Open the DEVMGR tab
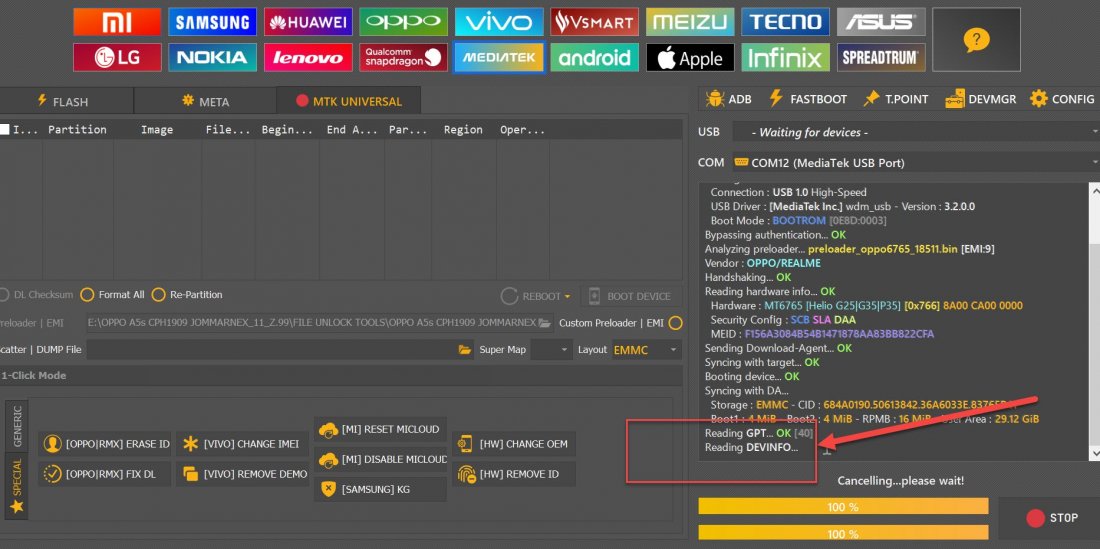The width and height of the screenshot is (1100, 549). pos(980,99)
